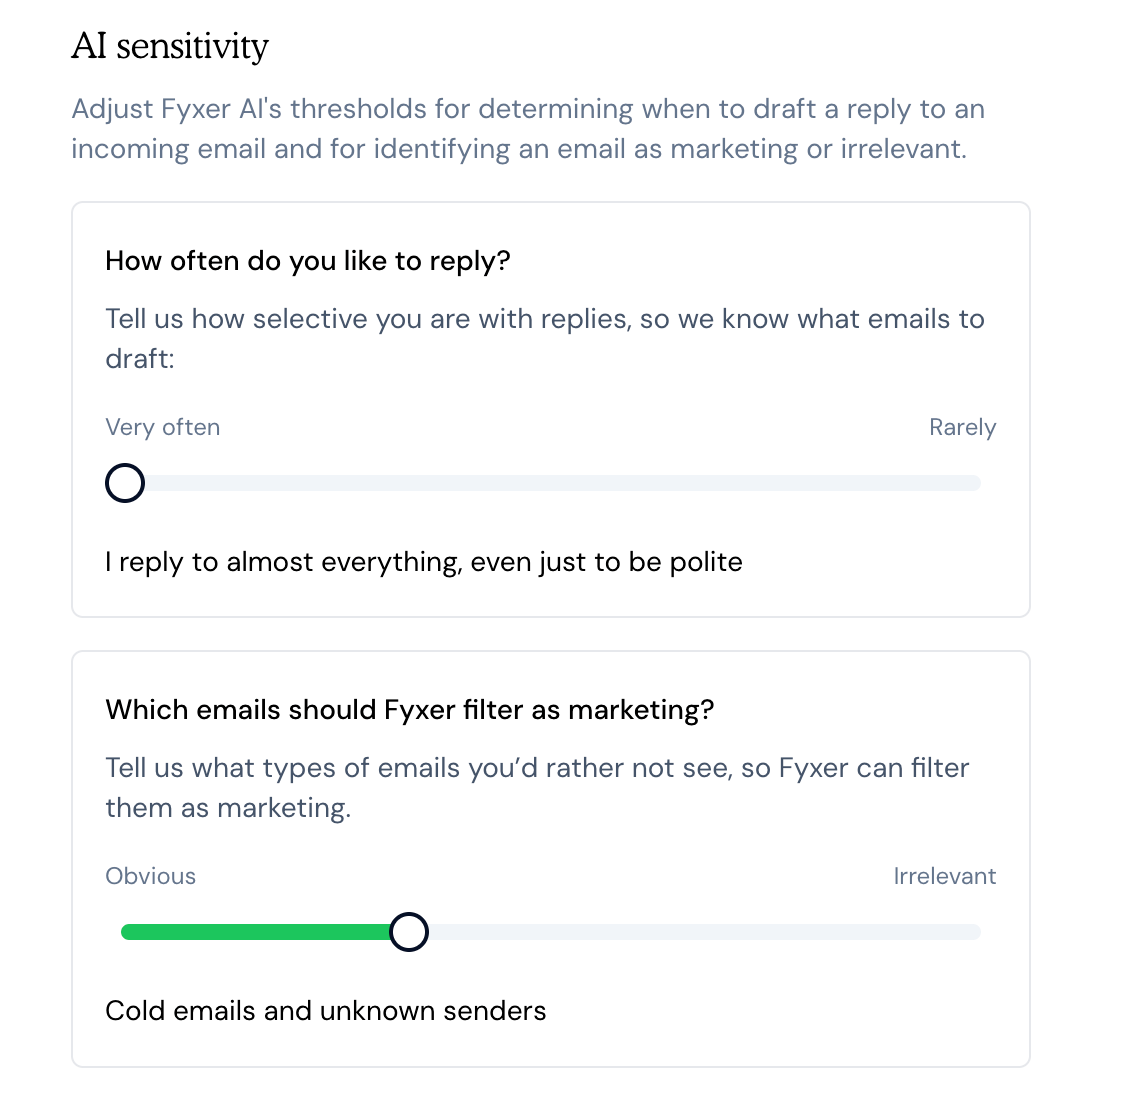Click the middle of the marketing filter slider
Image resolution: width=1136 pixels, height=1116 pixels.
pos(550,931)
